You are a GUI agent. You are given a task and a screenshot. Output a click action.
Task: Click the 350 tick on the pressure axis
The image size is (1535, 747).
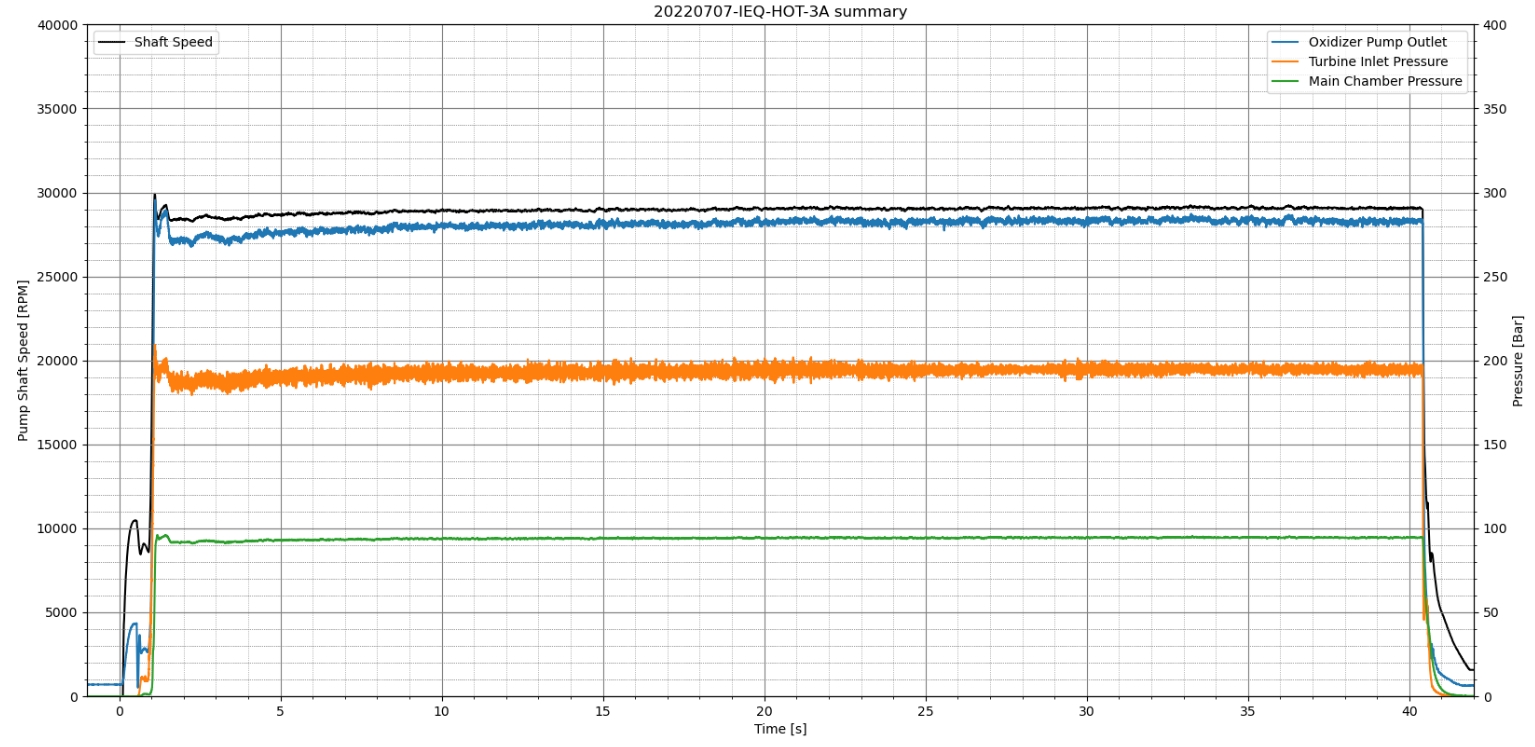[1494, 109]
